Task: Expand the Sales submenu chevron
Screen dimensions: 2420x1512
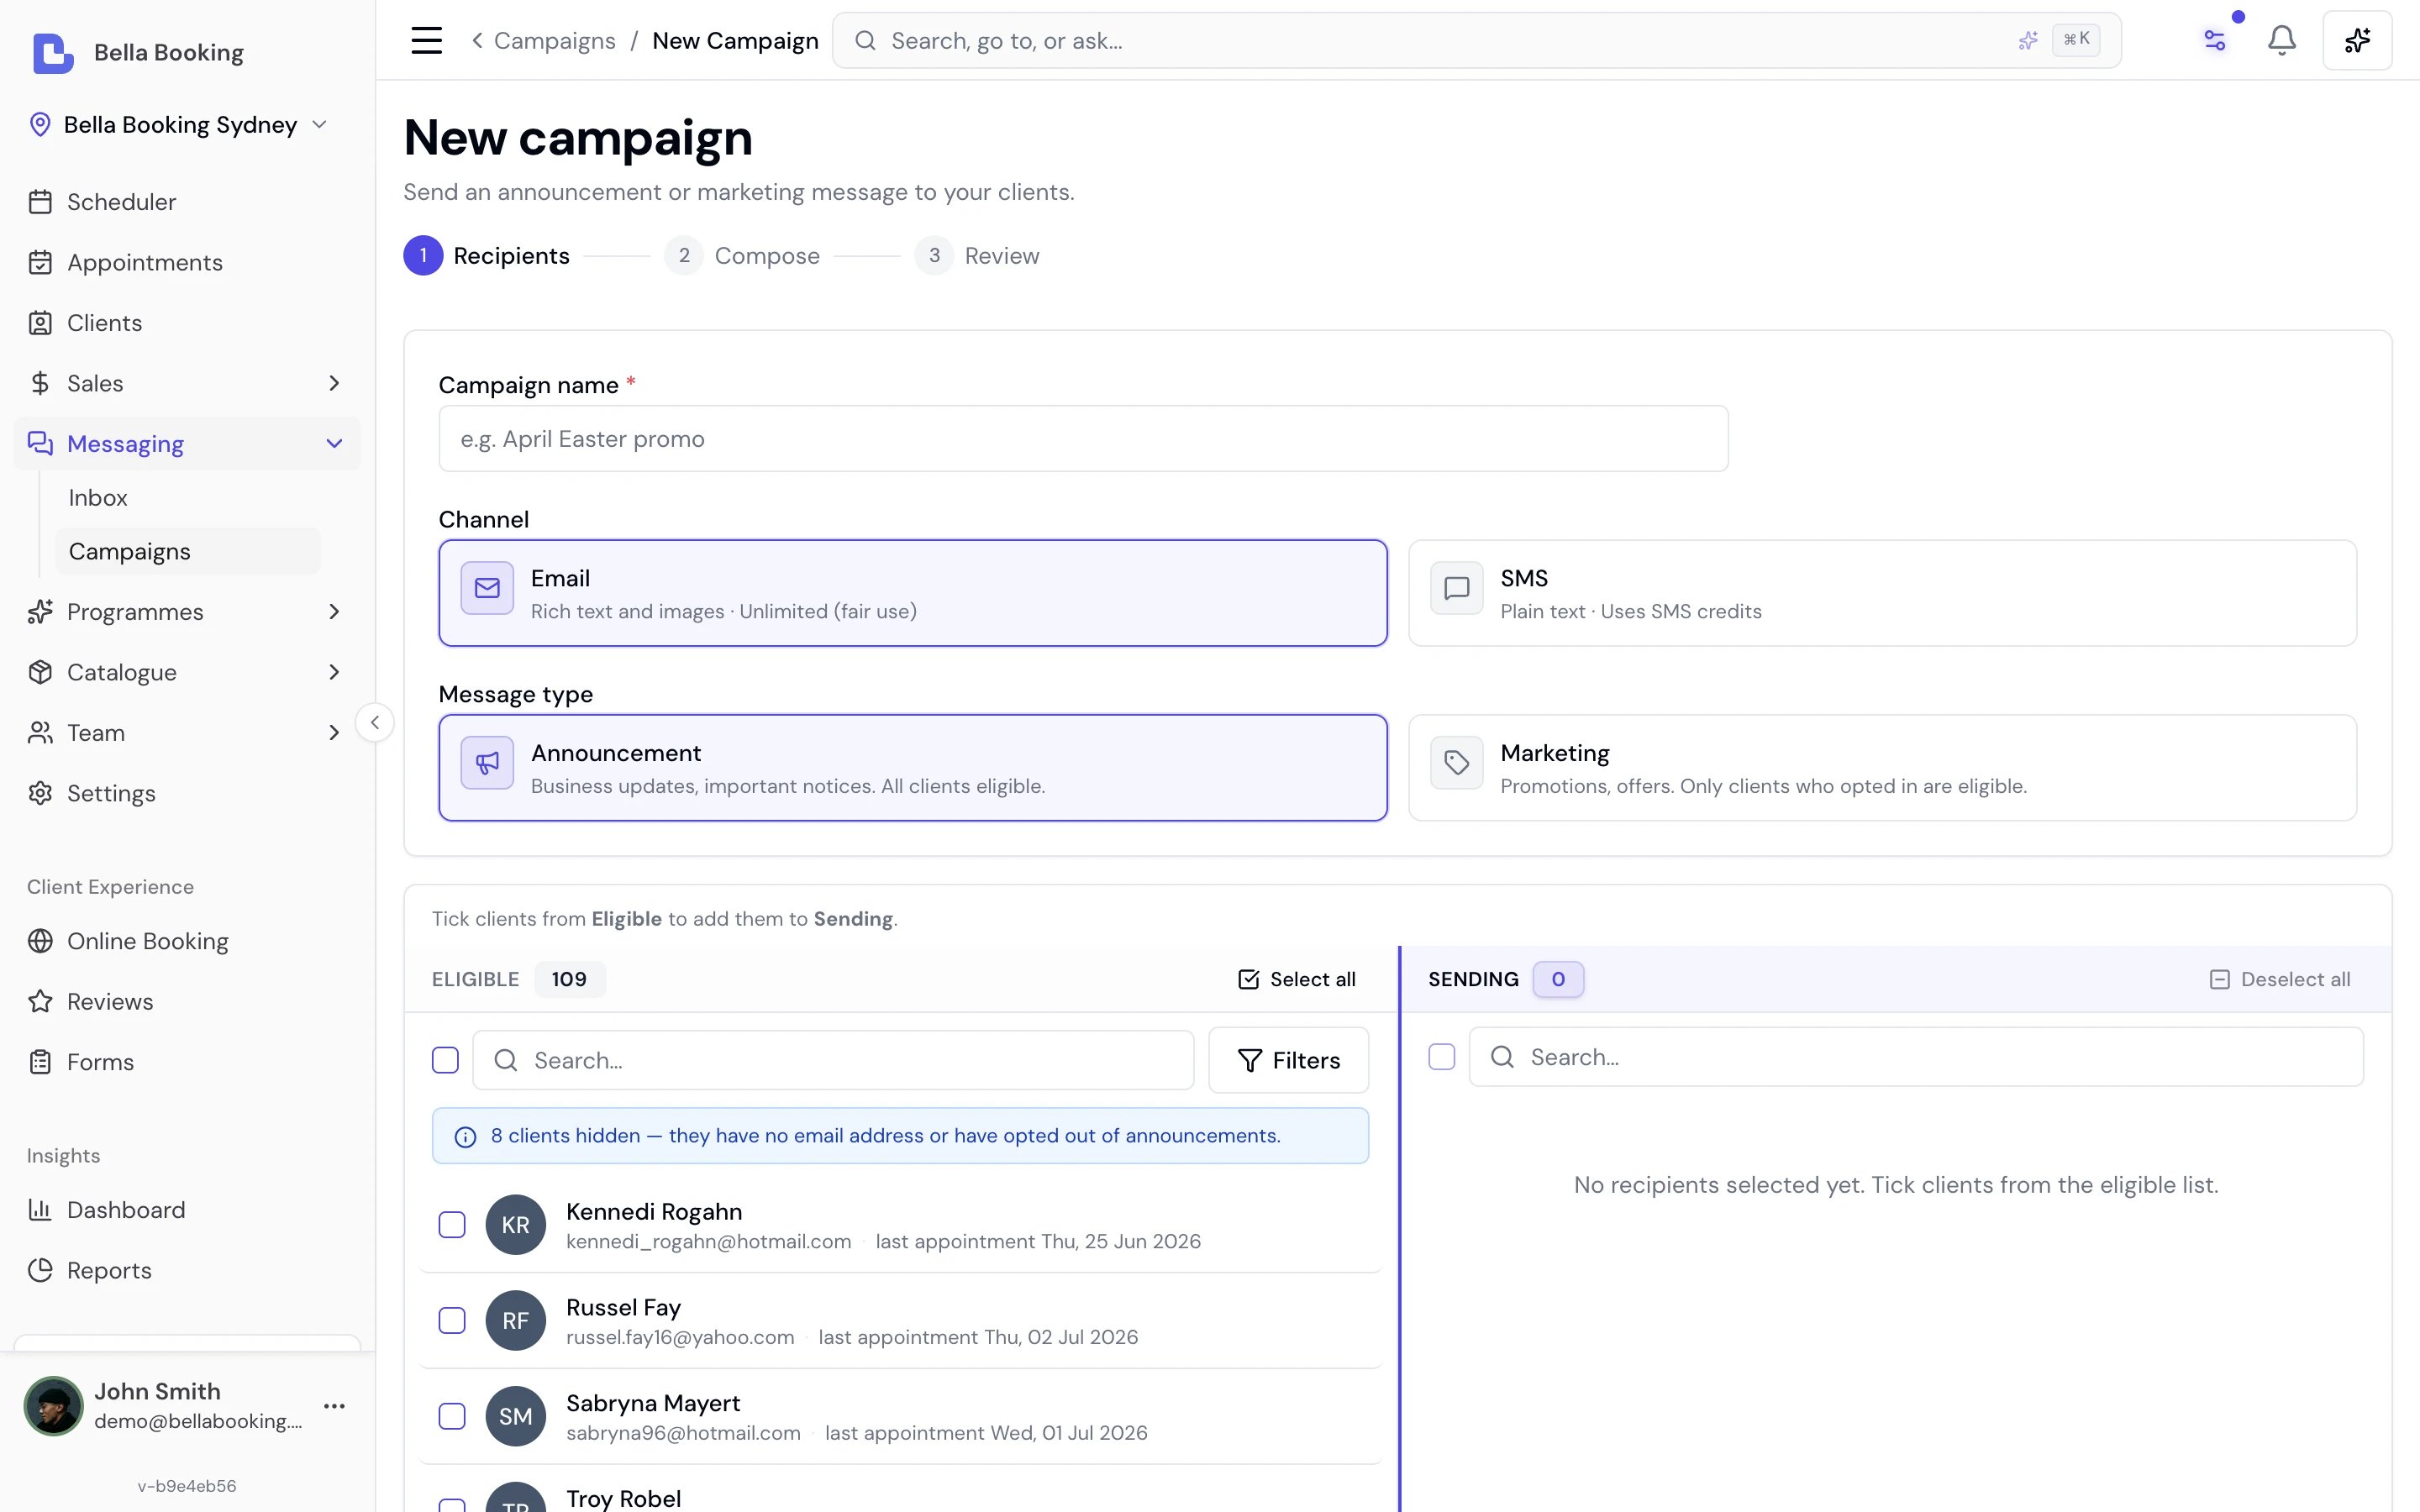Action: coord(334,383)
